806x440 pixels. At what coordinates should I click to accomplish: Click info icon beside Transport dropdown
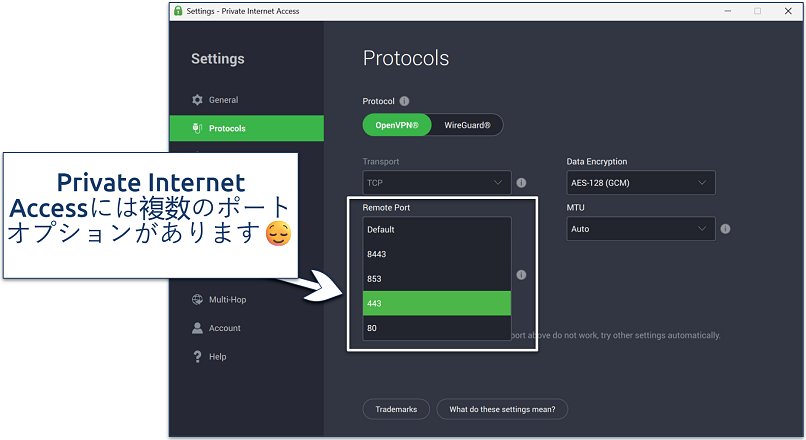click(x=521, y=184)
